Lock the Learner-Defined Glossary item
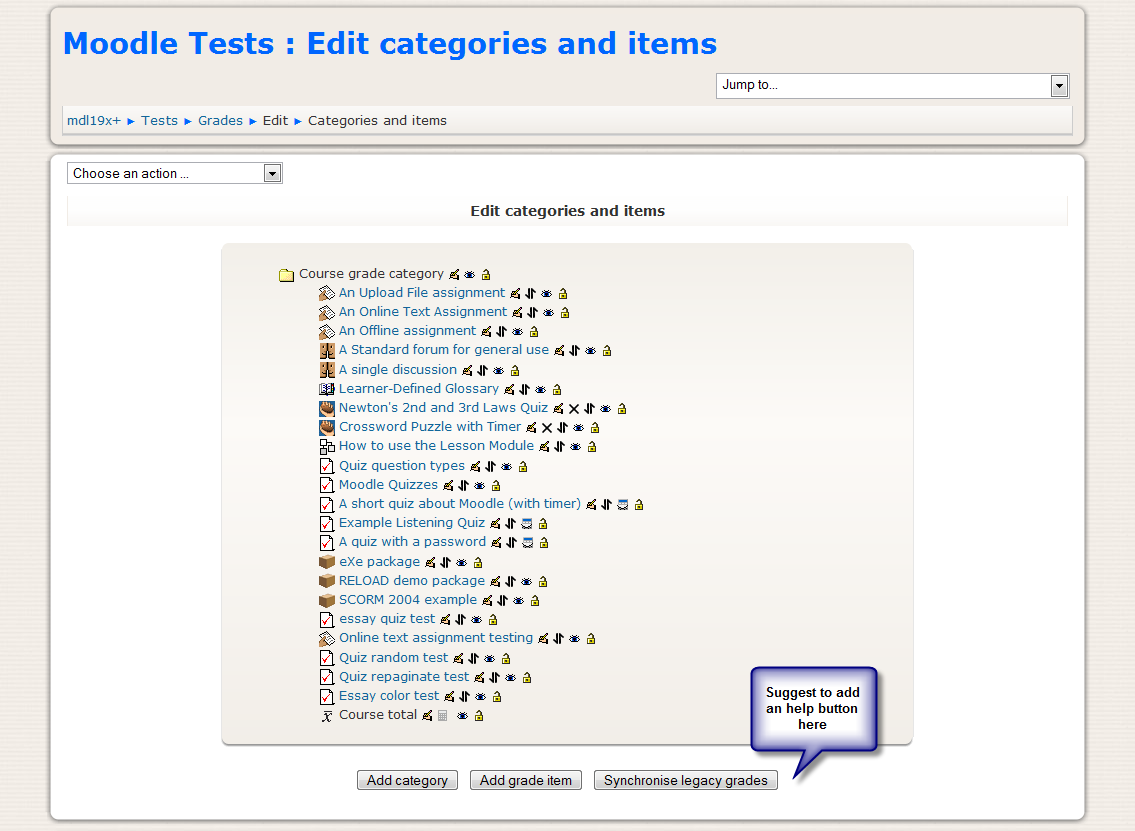1135x831 pixels. 557,389
